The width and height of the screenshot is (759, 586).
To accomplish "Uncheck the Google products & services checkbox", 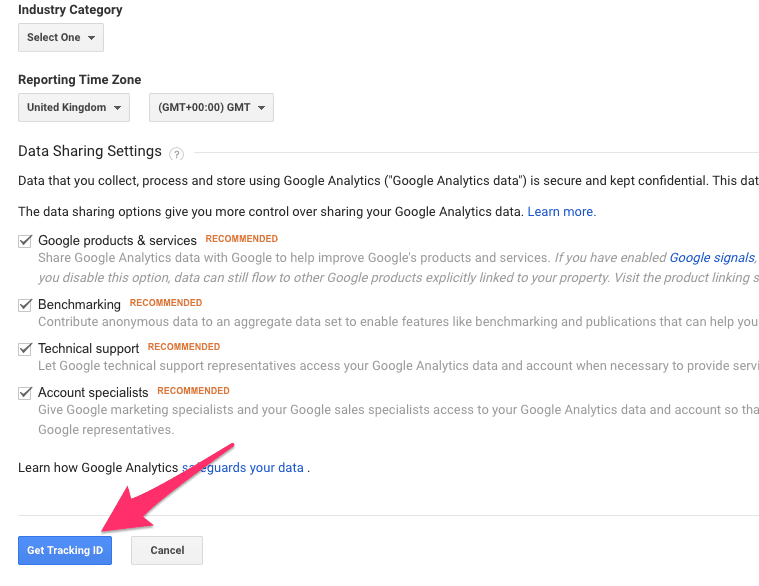I will point(26,241).
